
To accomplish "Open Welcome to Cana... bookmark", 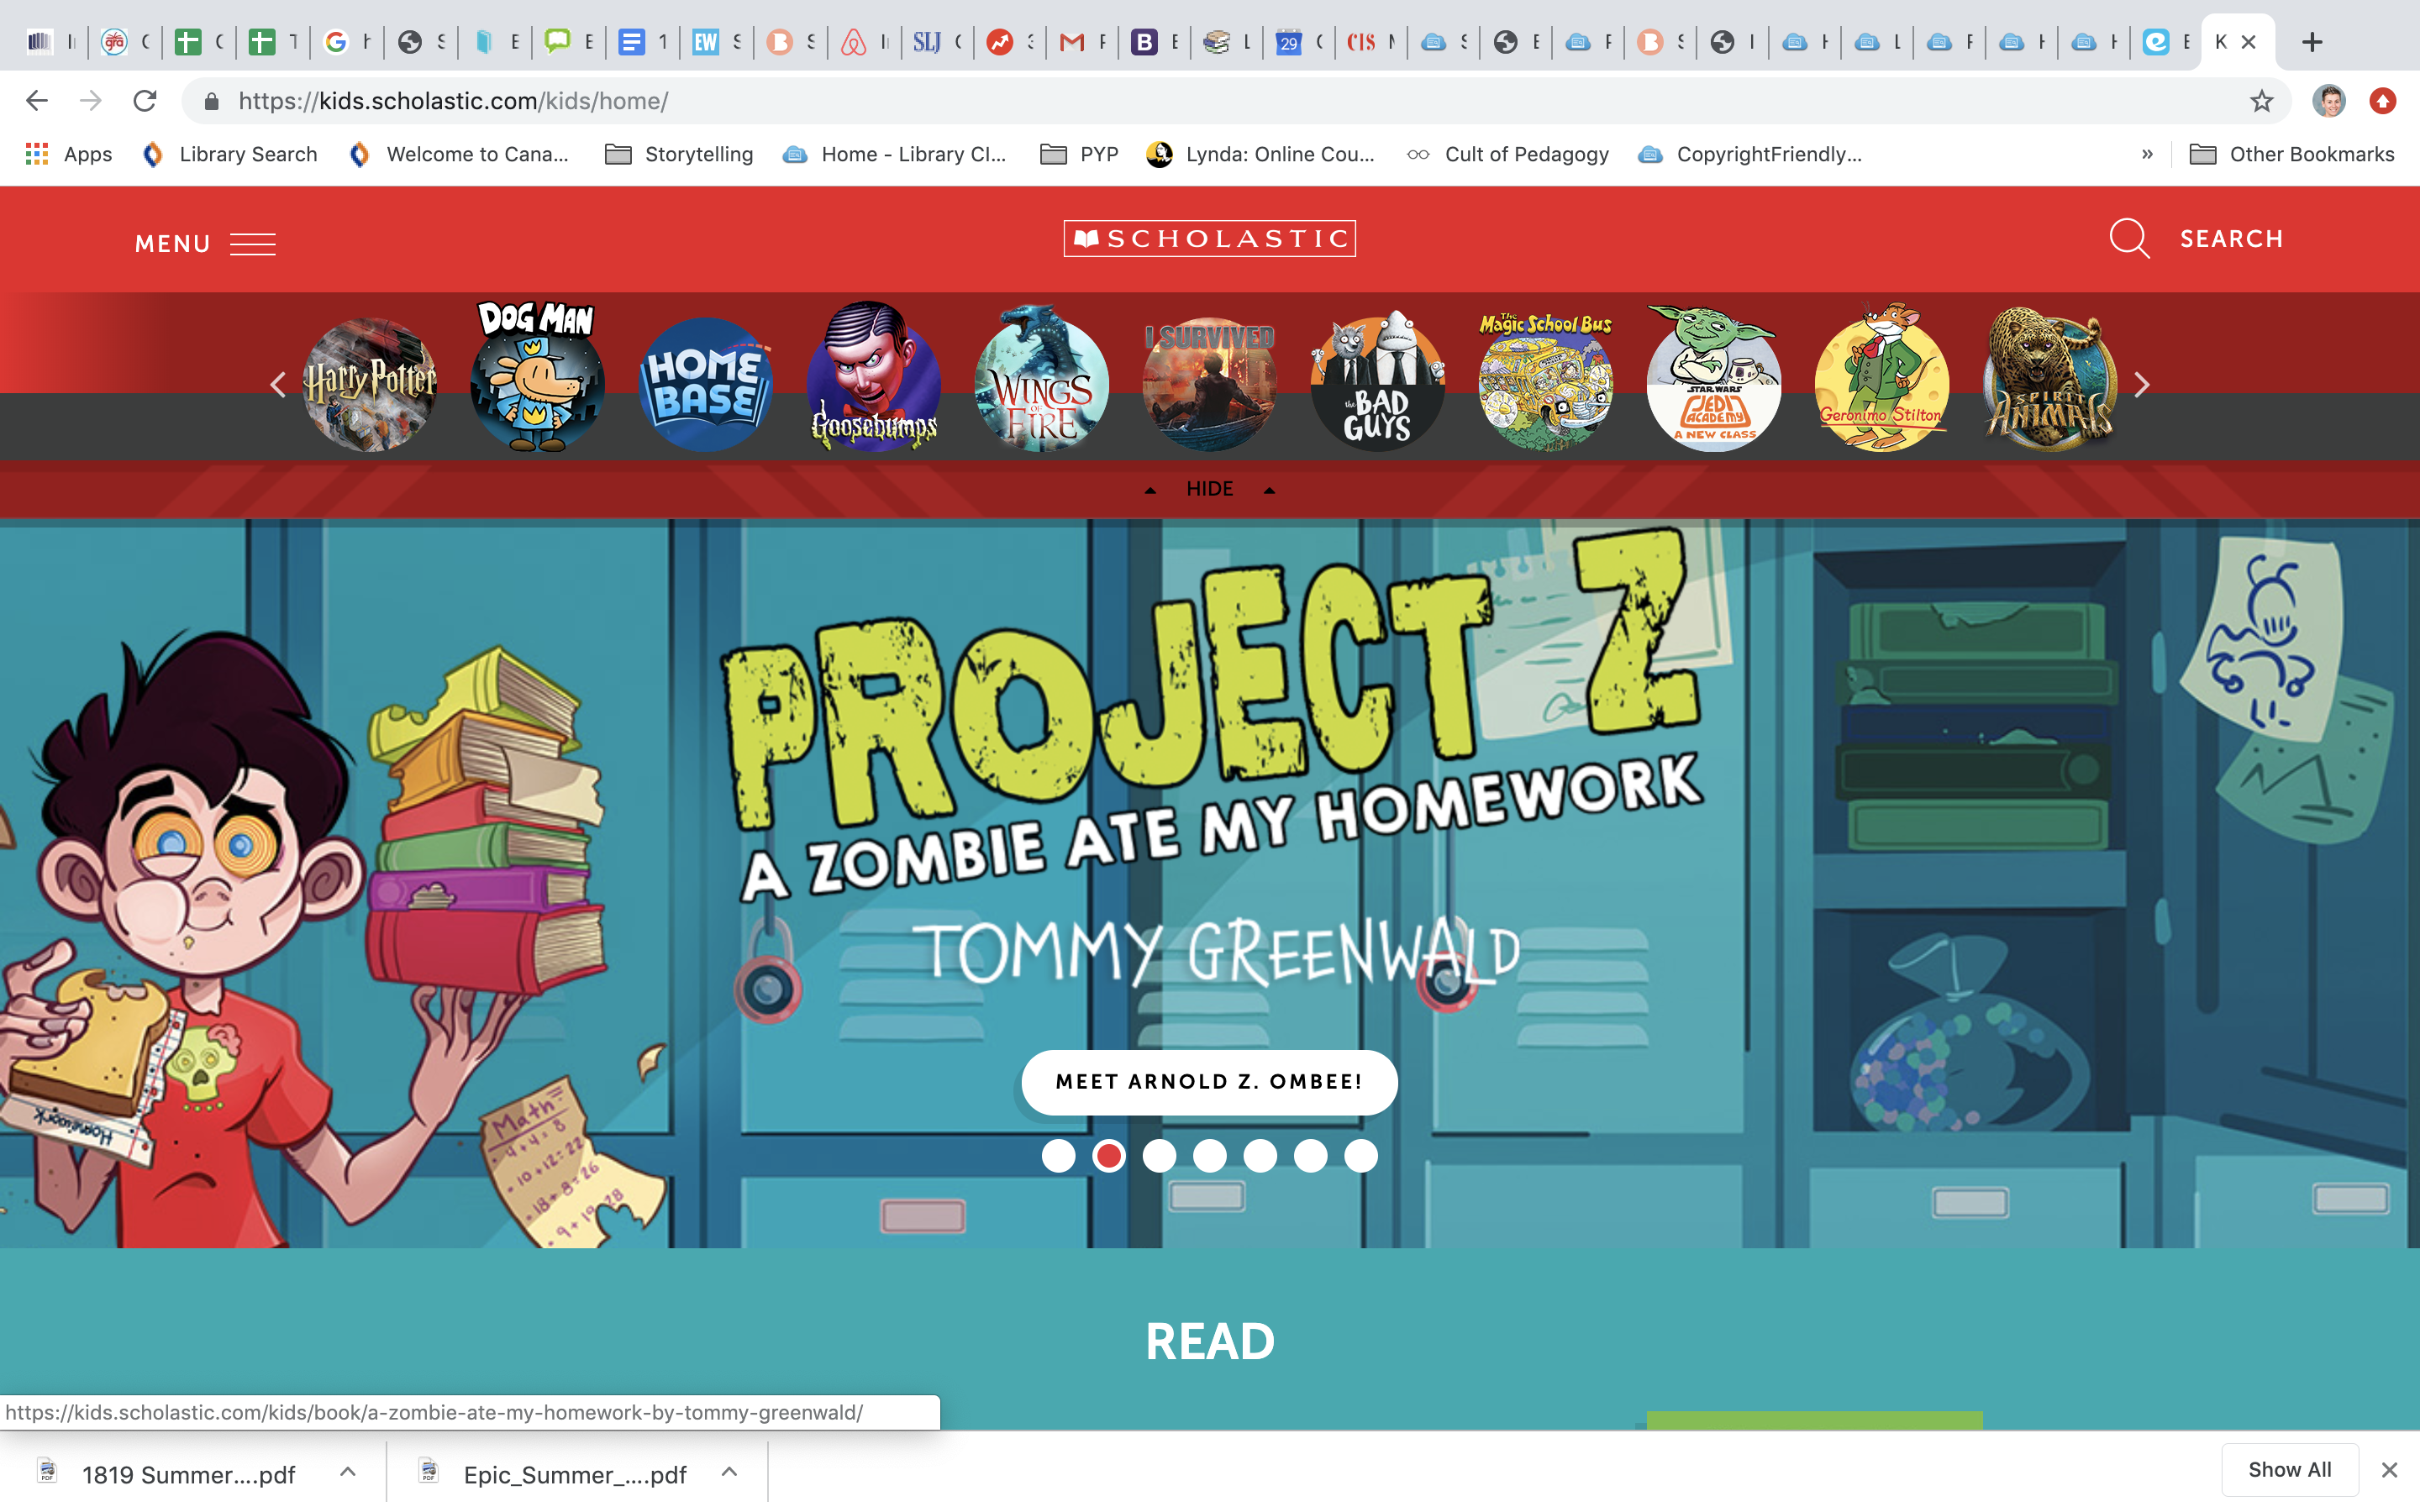I will pyautogui.click(x=459, y=154).
